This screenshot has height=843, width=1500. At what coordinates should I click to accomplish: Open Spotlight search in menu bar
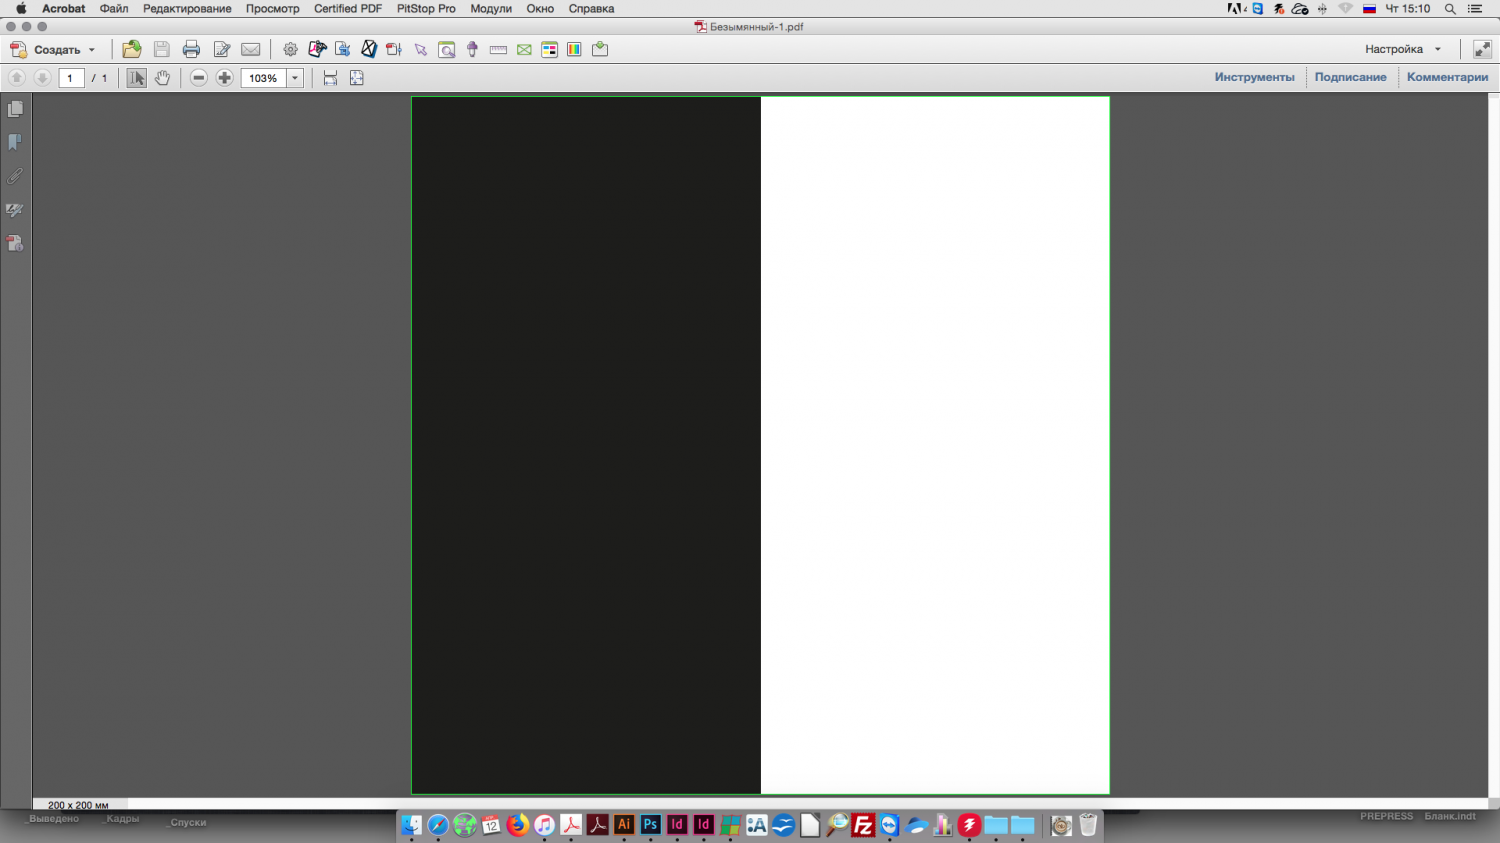pos(1450,9)
